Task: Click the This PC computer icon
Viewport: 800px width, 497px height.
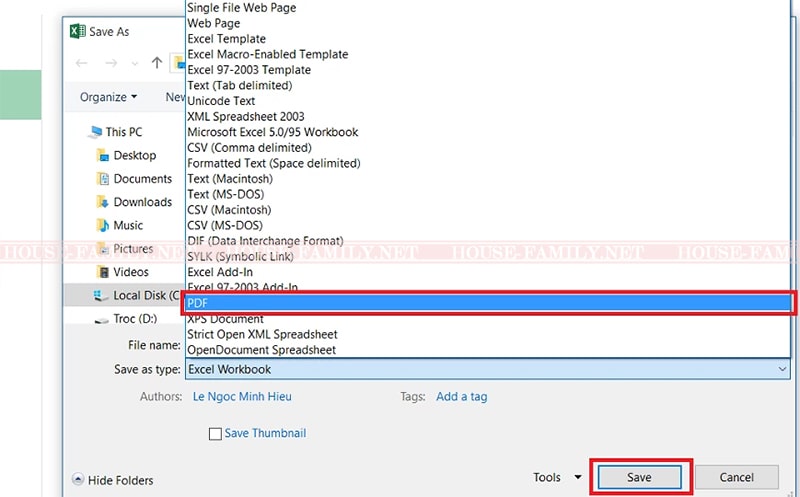Action: click(95, 132)
